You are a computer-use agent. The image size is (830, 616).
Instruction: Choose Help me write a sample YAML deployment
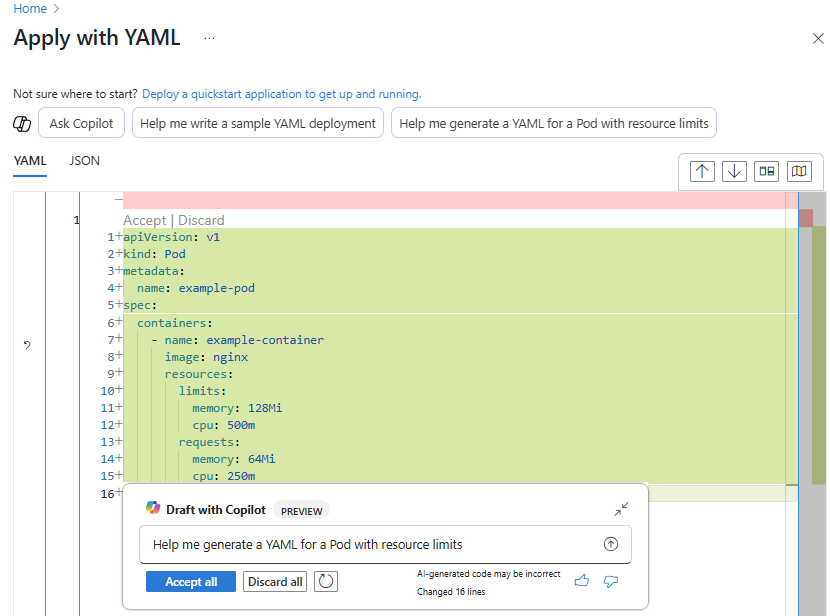point(257,122)
